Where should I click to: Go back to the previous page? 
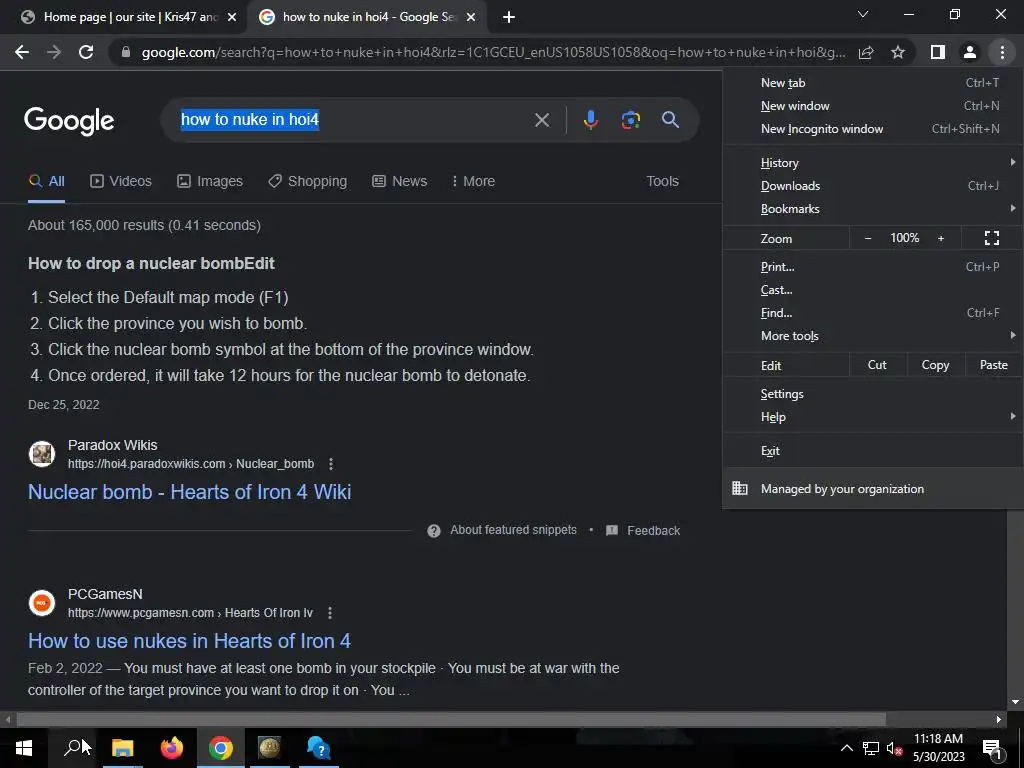pyautogui.click(x=22, y=52)
